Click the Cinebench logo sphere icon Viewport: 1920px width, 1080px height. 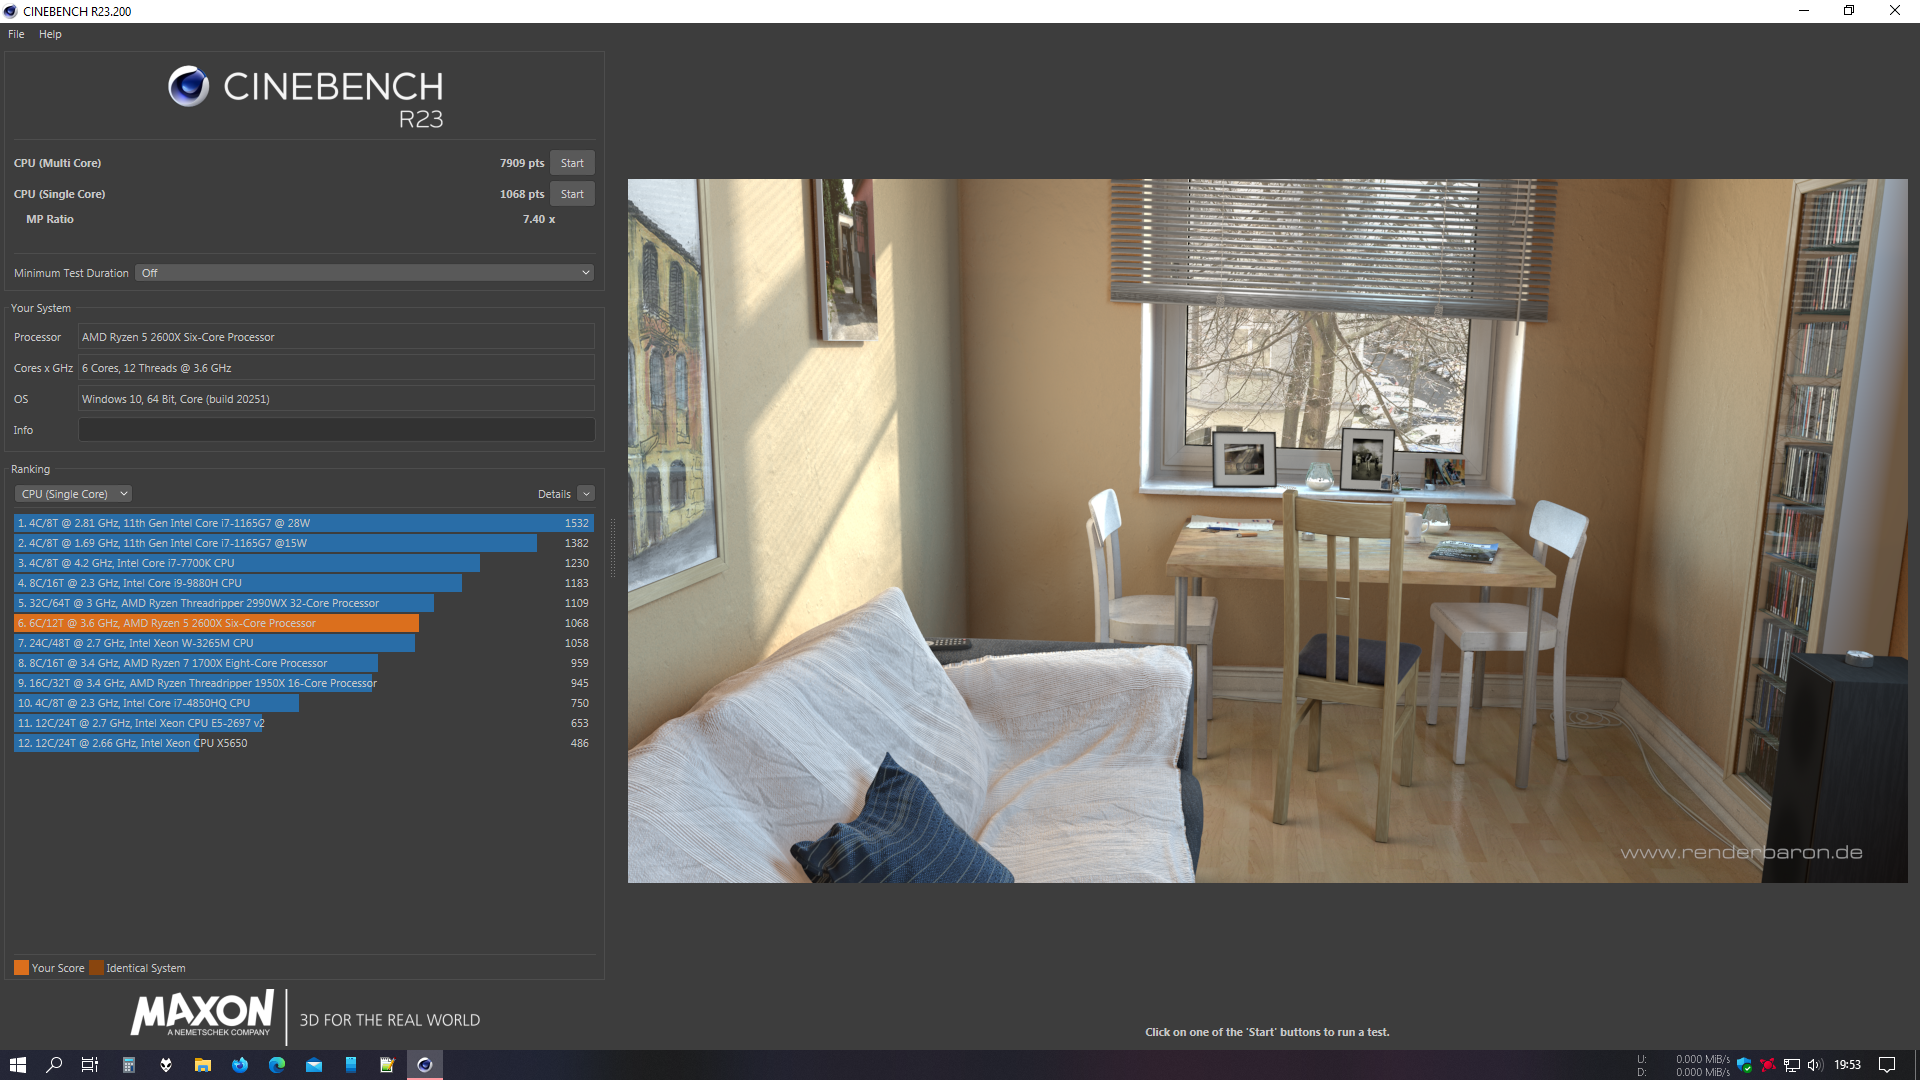click(188, 87)
